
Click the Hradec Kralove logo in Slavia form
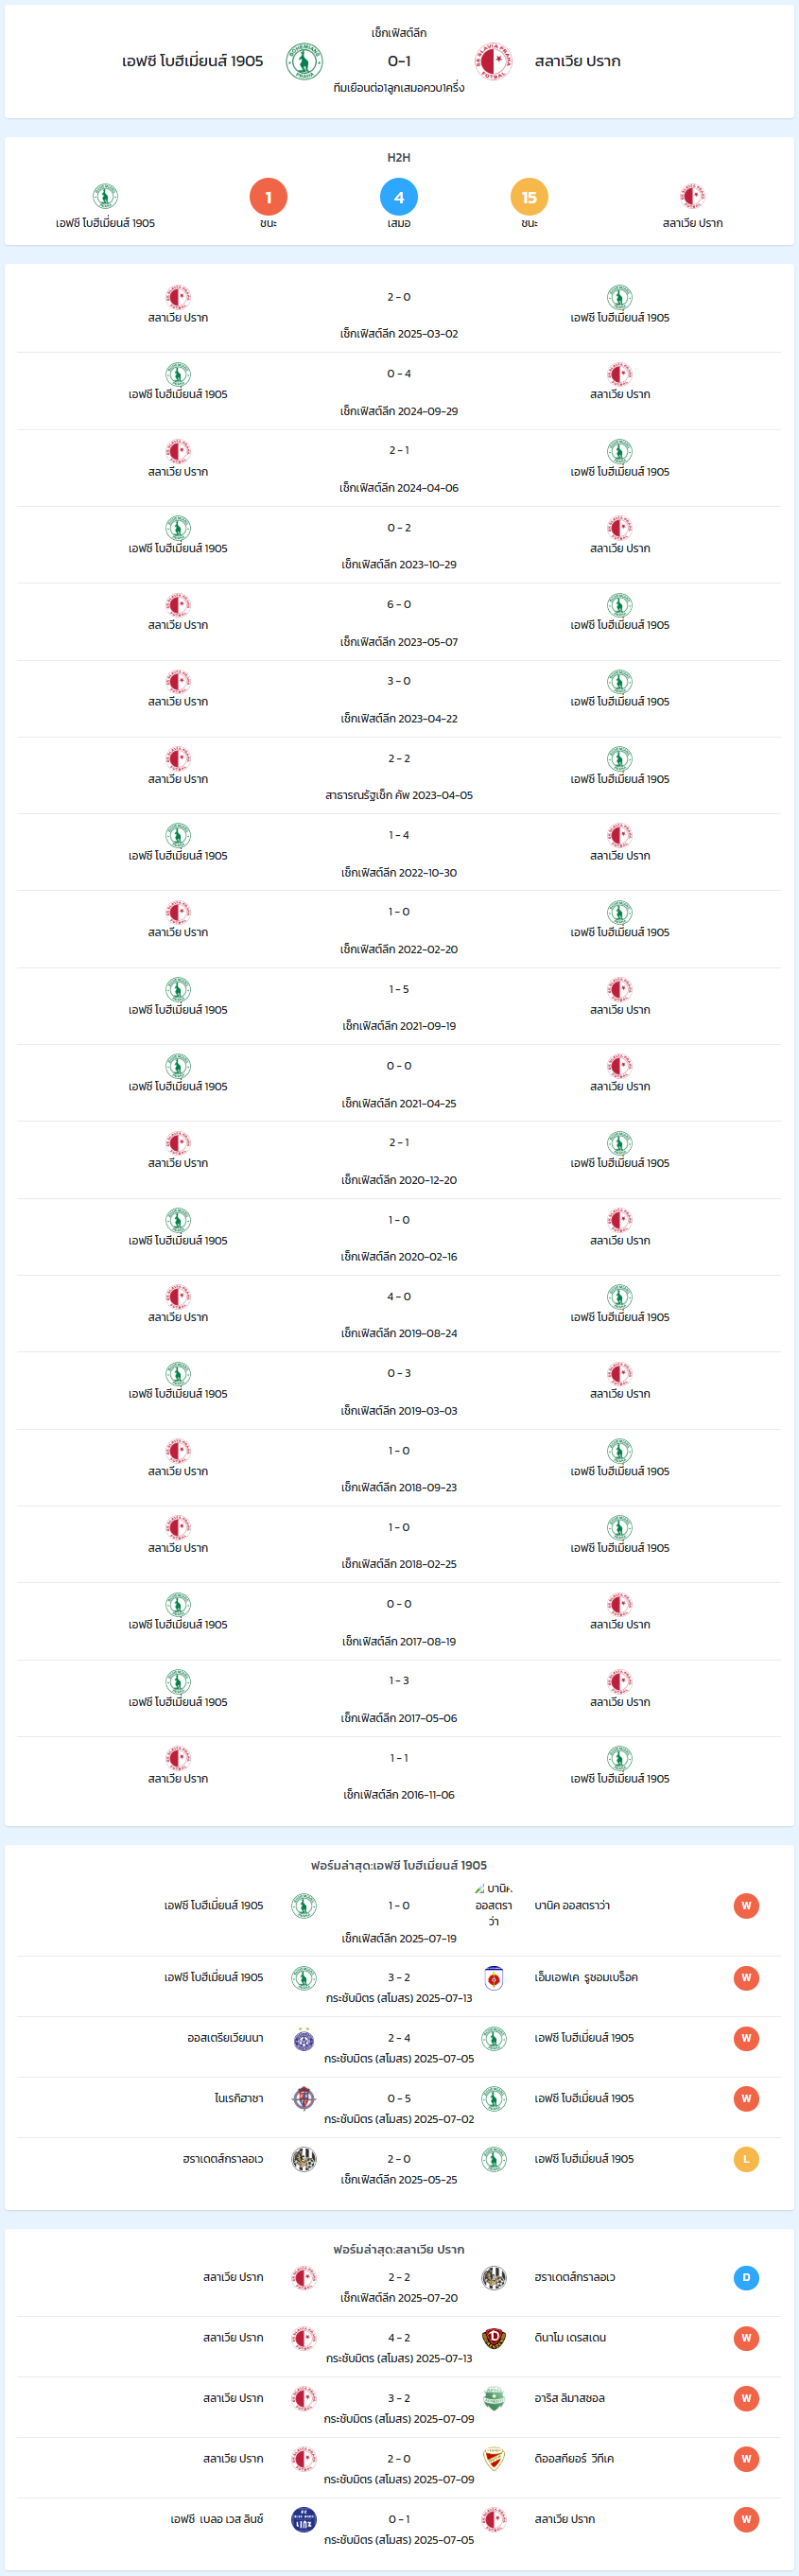(x=494, y=2278)
